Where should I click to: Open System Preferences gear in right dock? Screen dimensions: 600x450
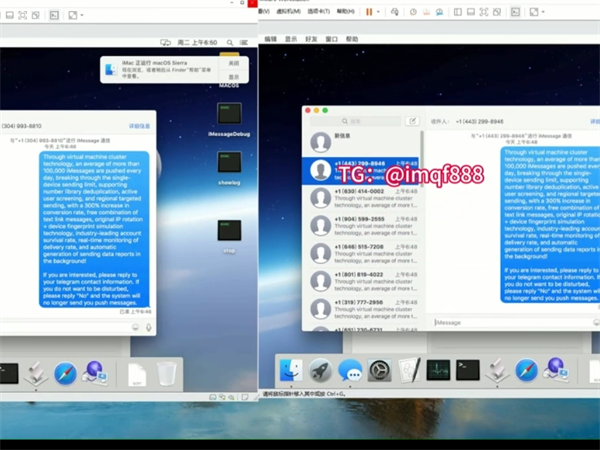click(380, 371)
